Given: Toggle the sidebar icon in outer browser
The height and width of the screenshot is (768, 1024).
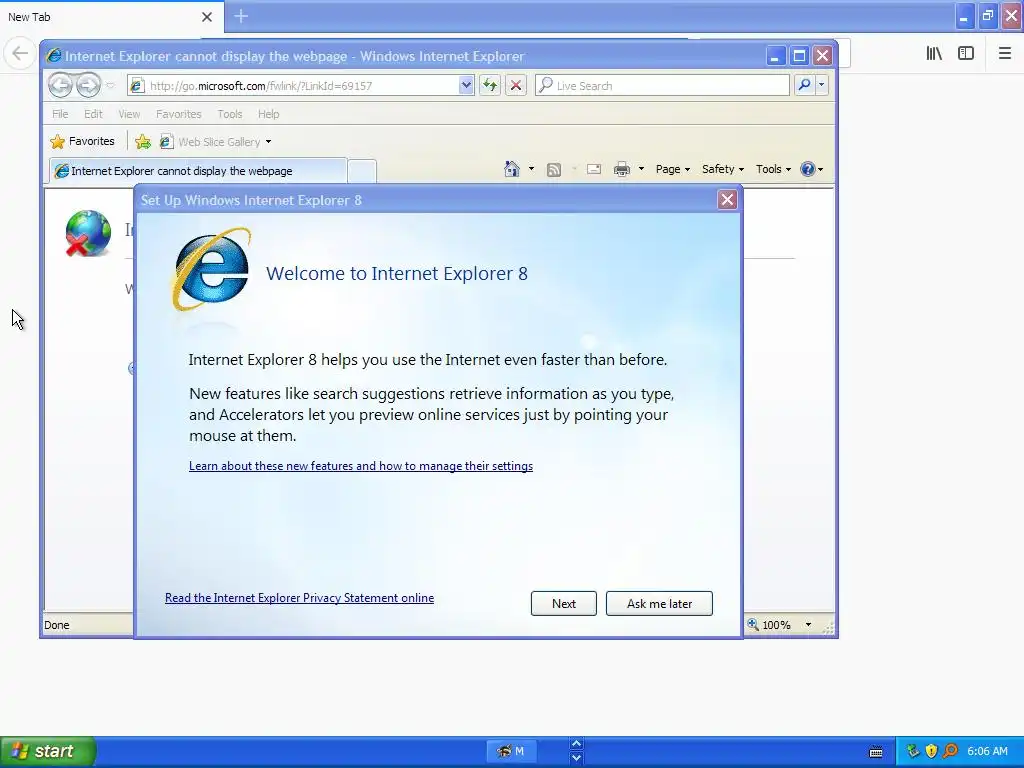Looking at the screenshot, I should click(966, 54).
